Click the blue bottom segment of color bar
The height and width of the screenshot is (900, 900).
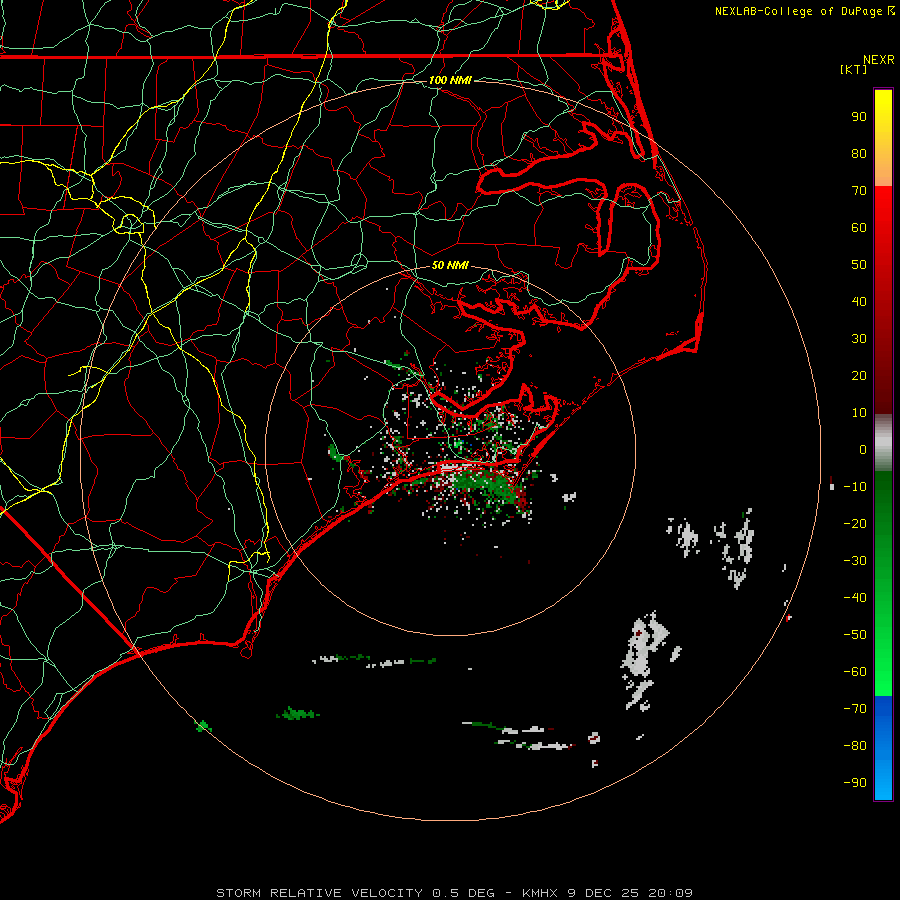point(883,748)
